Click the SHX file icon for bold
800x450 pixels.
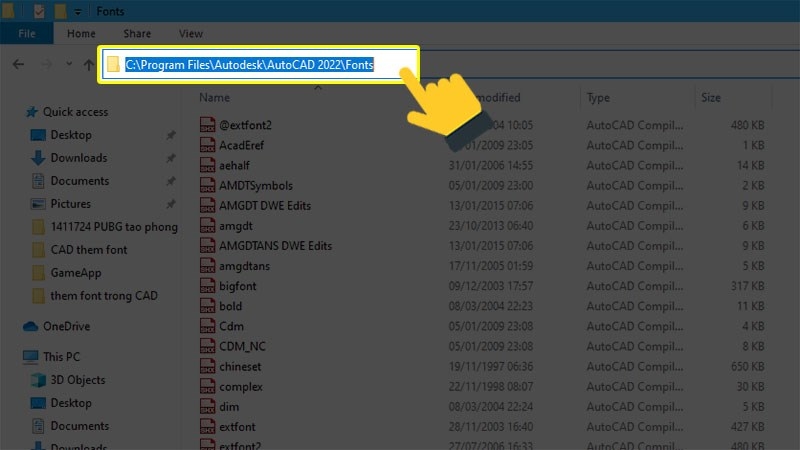click(207, 306)
